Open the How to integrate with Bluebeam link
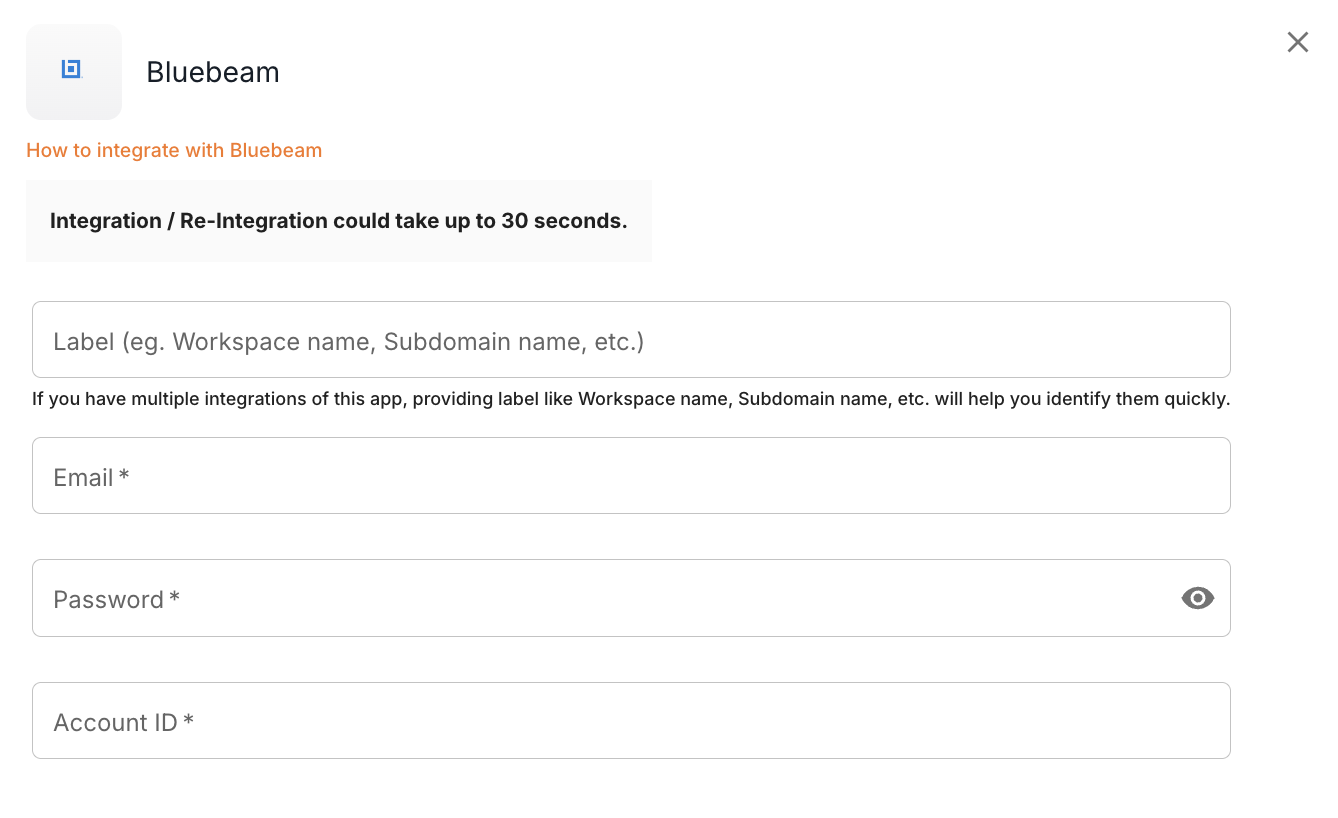 click(174, 150)
